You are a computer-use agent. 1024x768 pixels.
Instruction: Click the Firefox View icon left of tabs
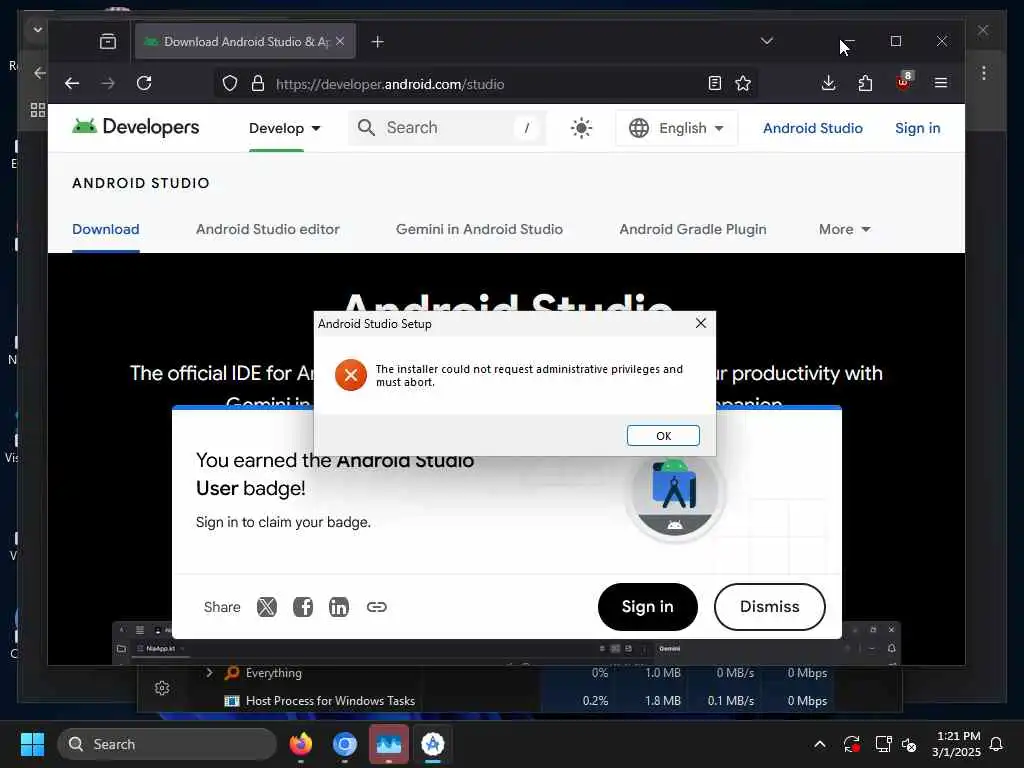(x=108, y=42)
